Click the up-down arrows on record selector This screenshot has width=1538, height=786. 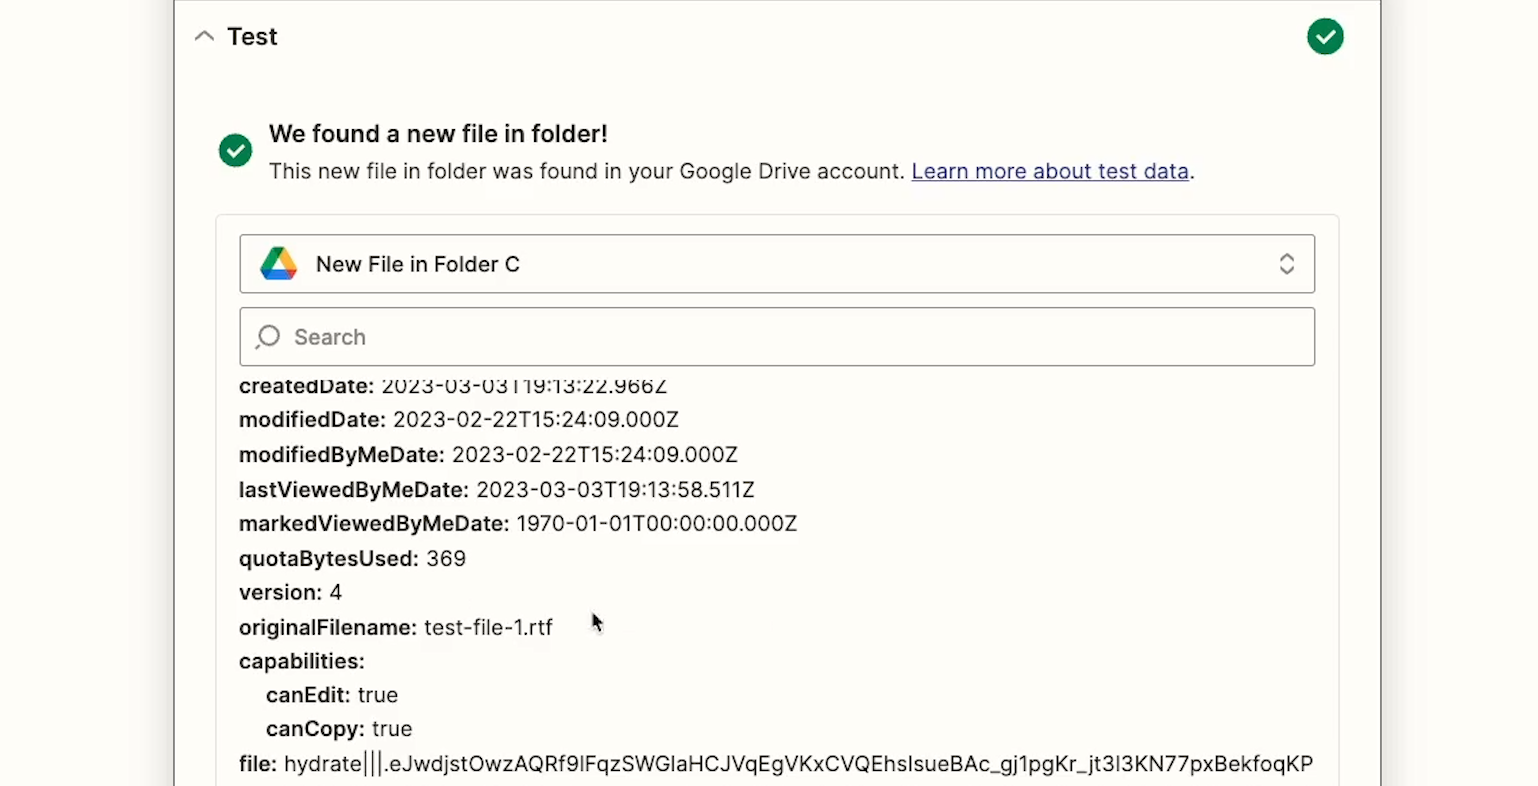click(1286, 264)
